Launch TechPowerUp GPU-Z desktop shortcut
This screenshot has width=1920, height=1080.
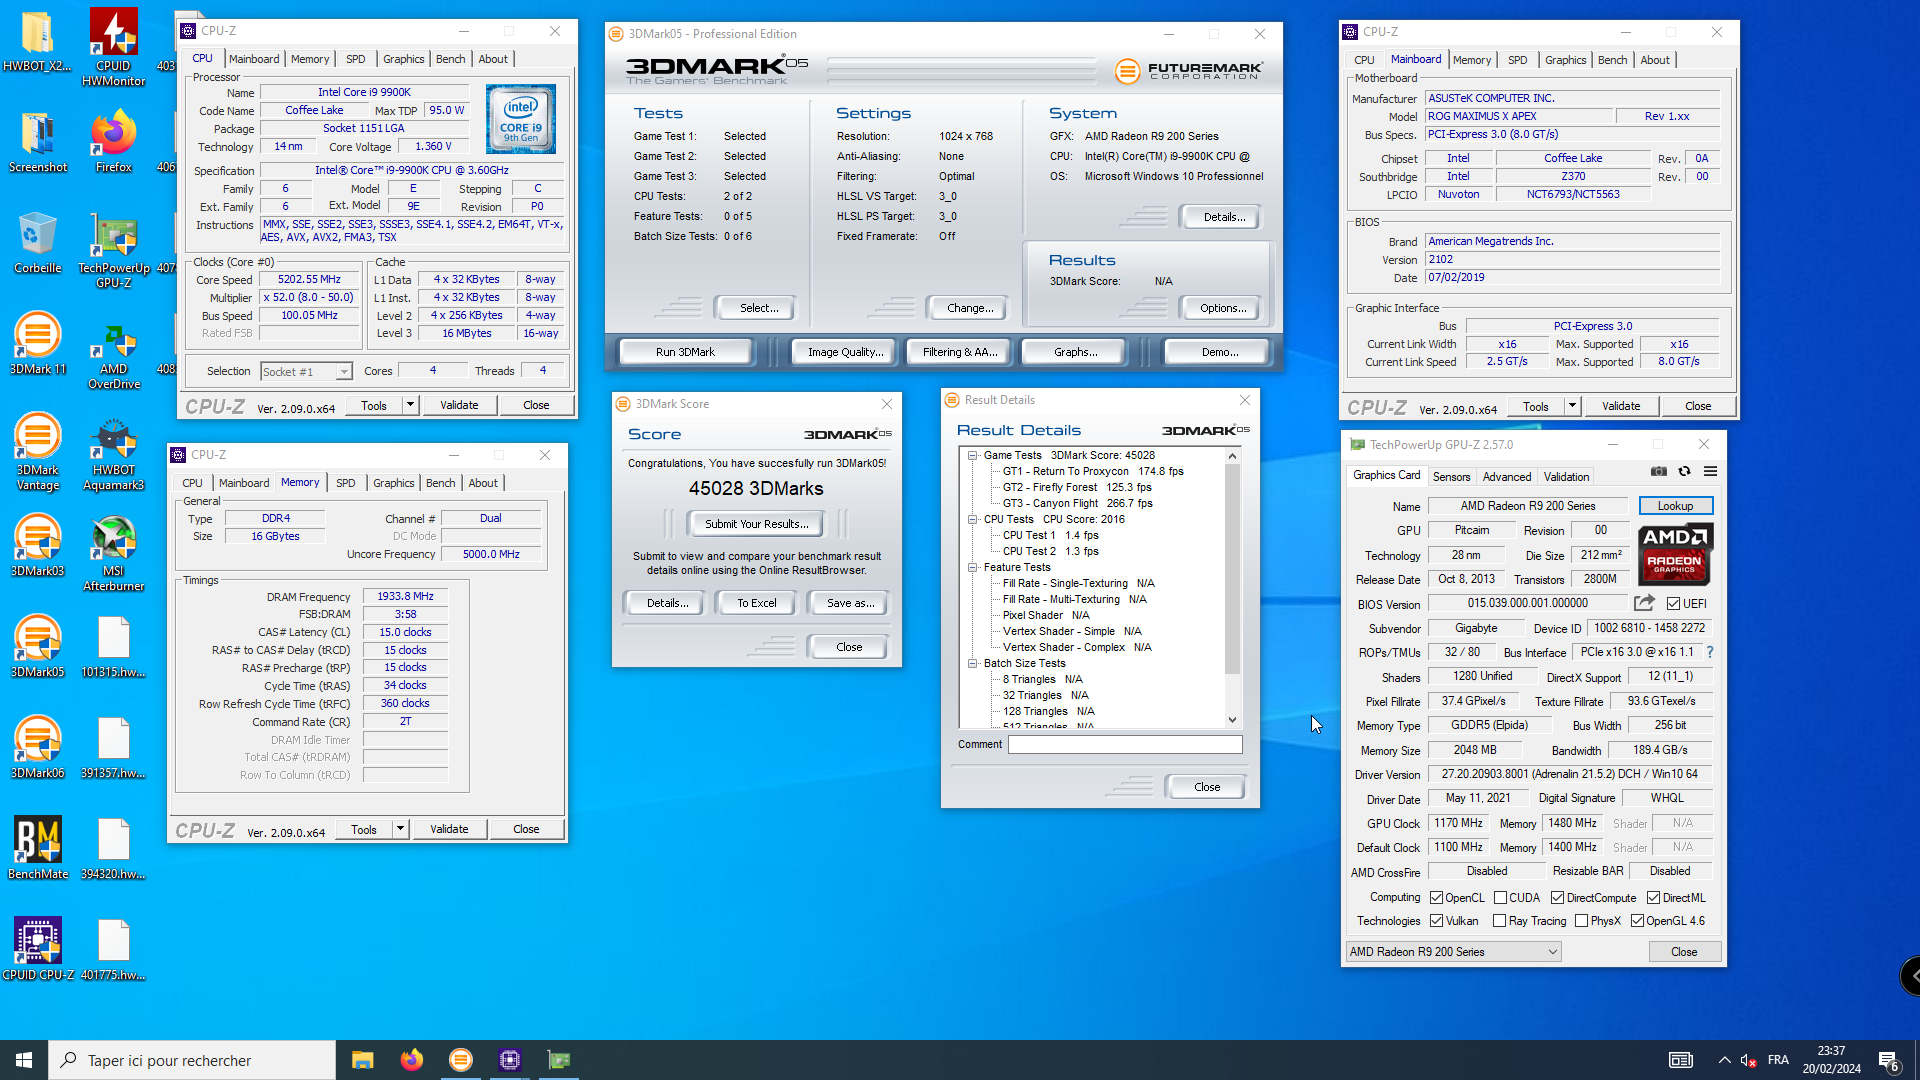[x=114, y=250]
